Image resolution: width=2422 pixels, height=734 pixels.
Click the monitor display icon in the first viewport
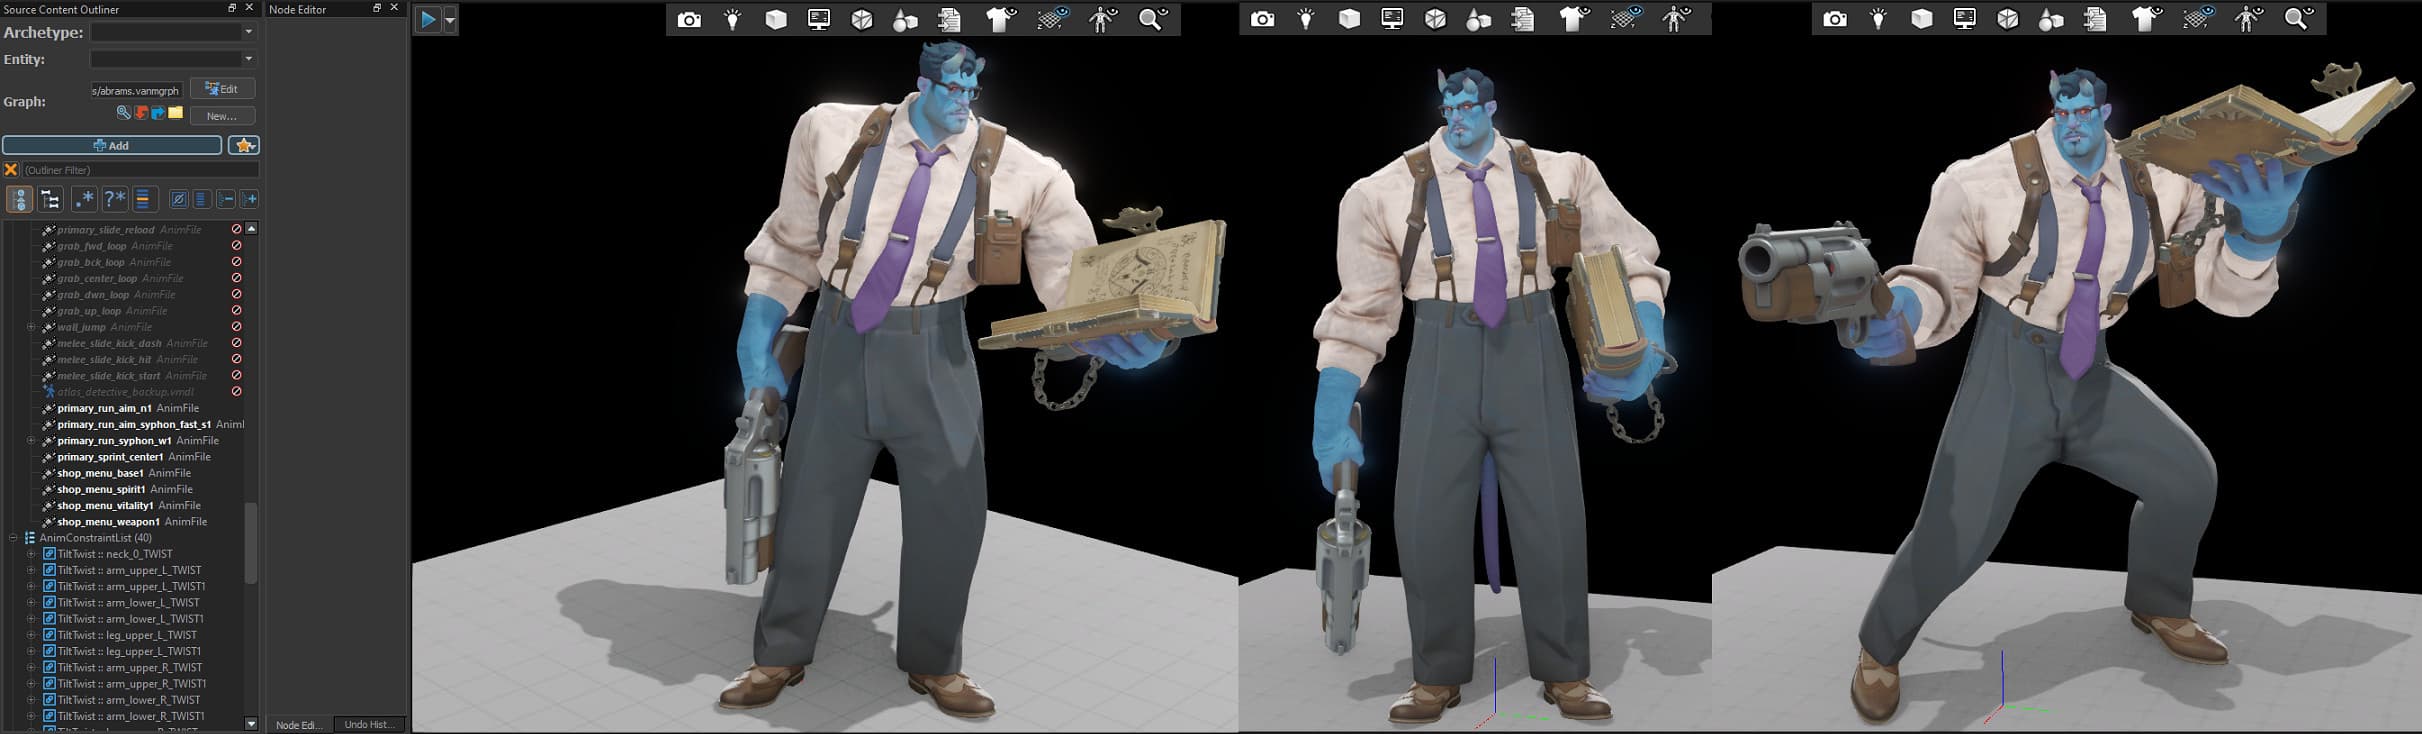point(819,19)
